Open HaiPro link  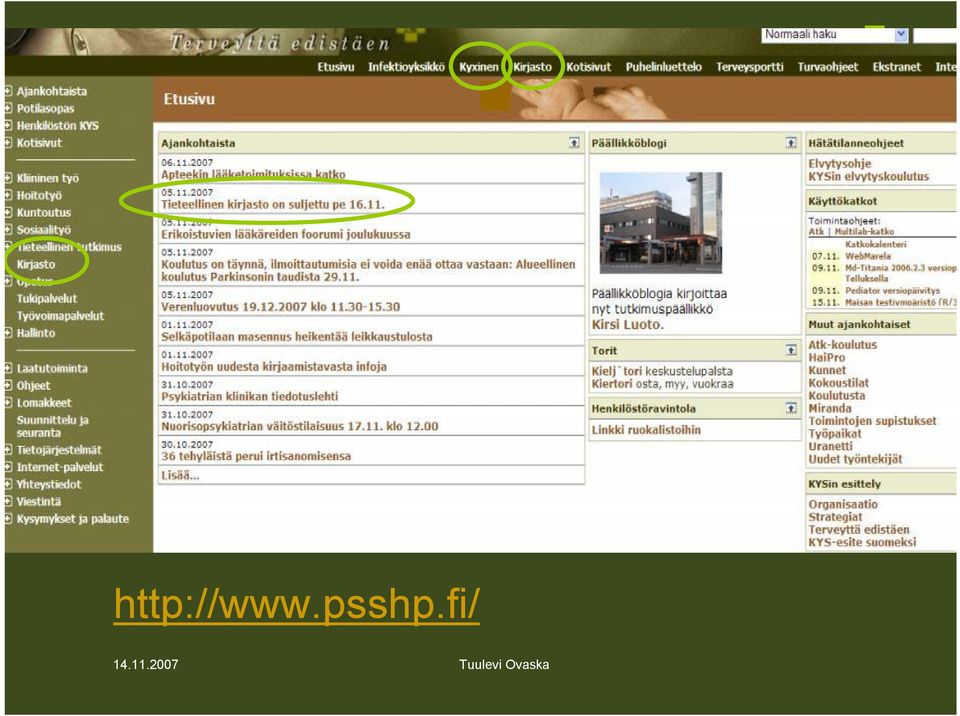pos(827,358)
